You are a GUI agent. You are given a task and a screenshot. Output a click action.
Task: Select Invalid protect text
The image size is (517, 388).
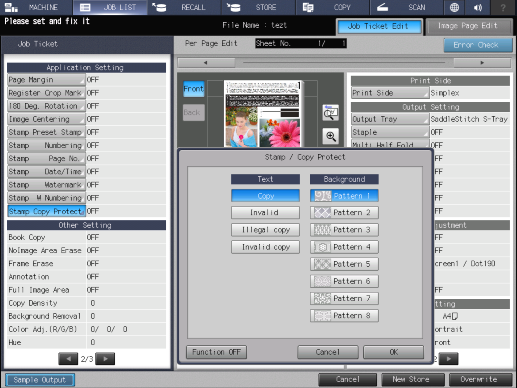[265, 213]
